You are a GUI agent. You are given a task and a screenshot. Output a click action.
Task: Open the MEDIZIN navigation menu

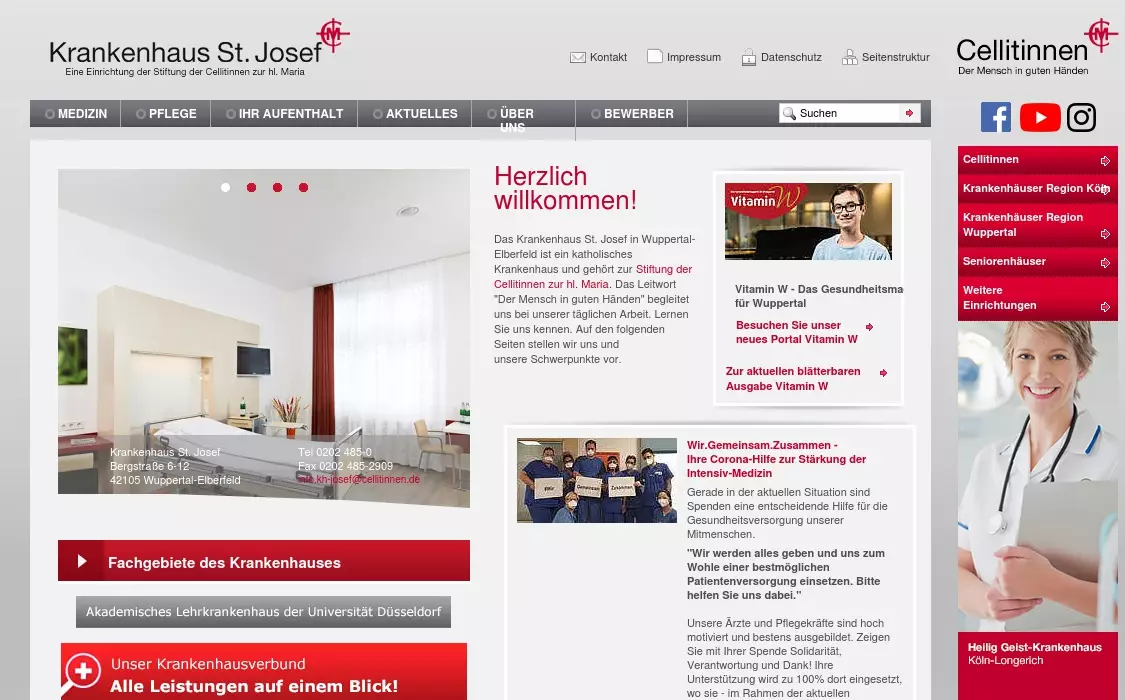coord(75,114)
